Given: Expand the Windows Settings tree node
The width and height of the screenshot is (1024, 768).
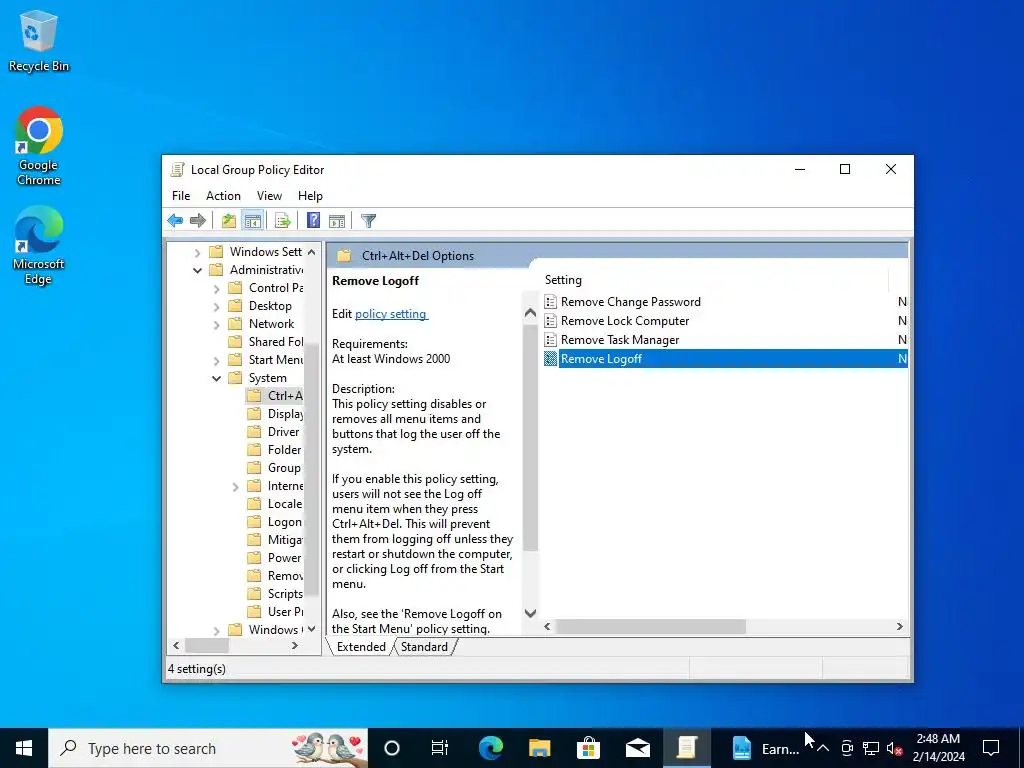Looking at the screenshot, I should pyautogui.click(x=197, y=252).
